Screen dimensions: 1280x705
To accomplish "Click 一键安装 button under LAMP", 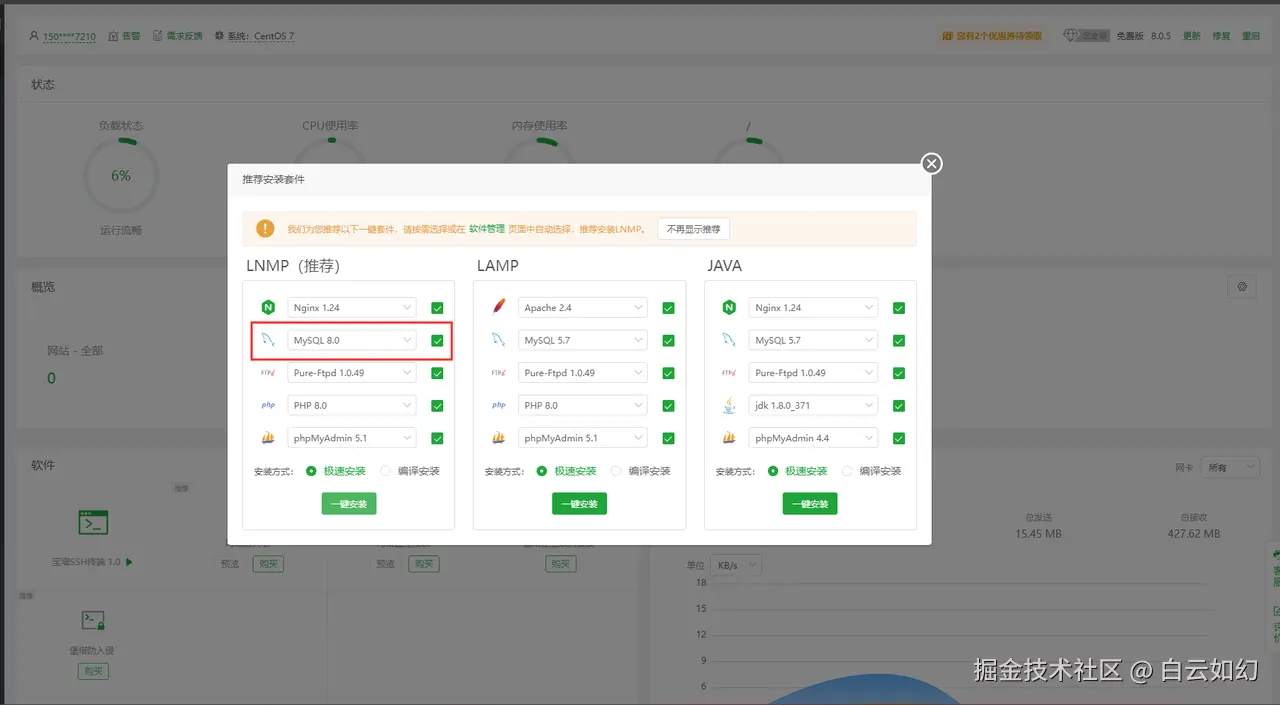I will pos(579,504).
